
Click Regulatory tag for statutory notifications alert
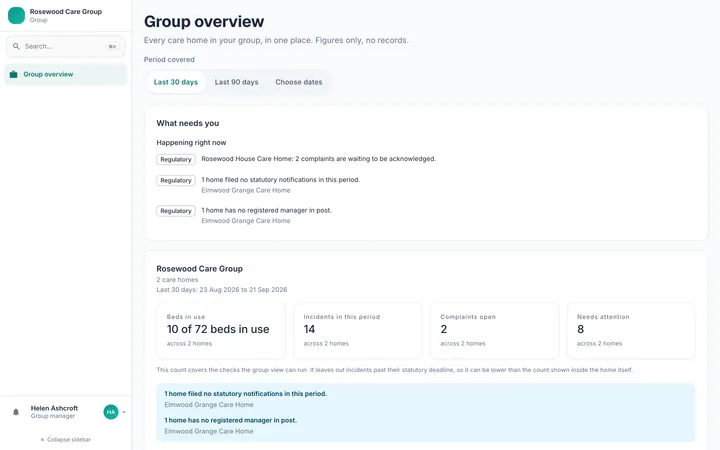(176, 180)
